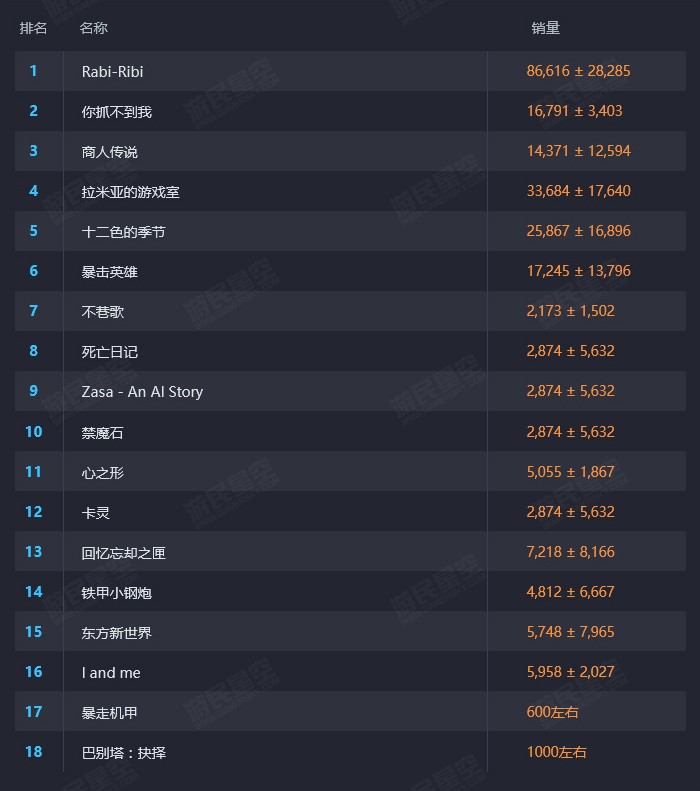Open the 商人传说 entry

[109, 152]
